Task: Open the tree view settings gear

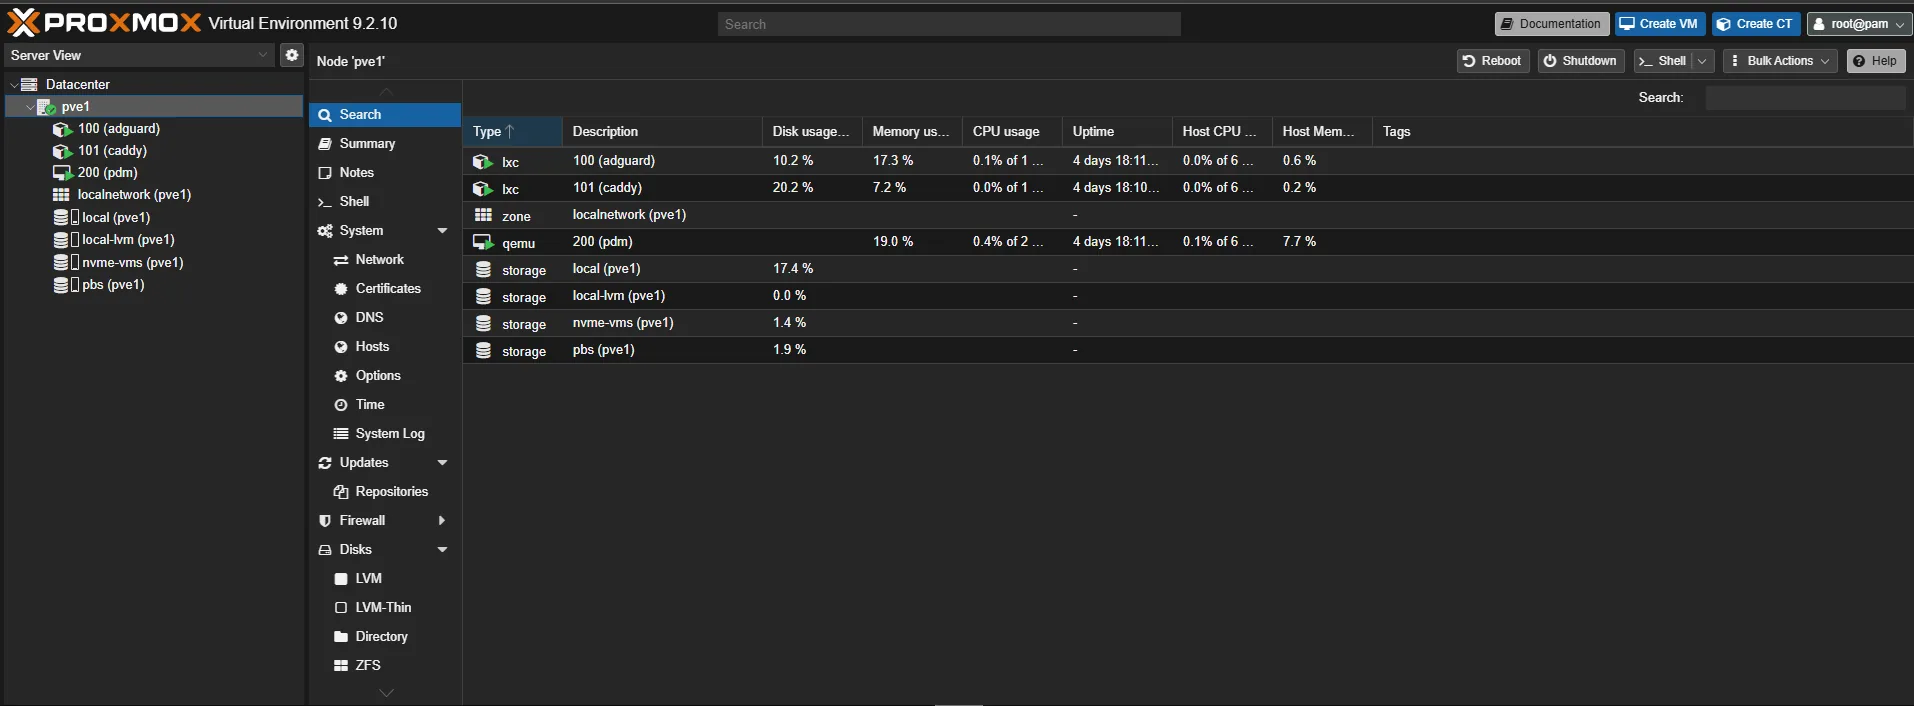Action: point(291,55)
